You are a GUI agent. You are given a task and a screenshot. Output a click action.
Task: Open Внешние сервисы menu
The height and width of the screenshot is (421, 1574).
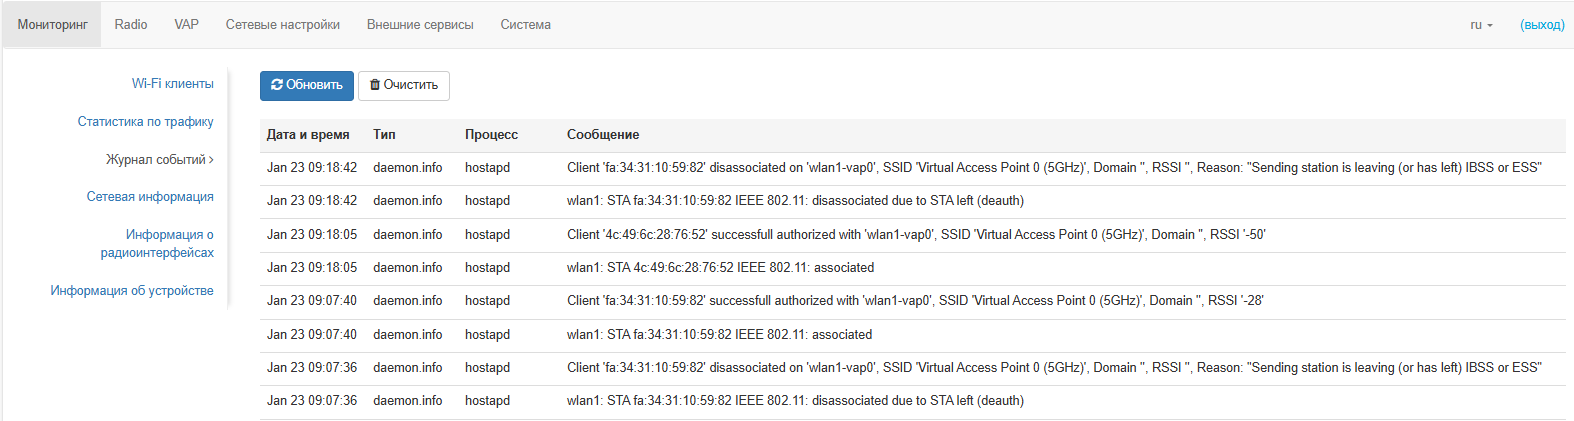pos(420,25)
